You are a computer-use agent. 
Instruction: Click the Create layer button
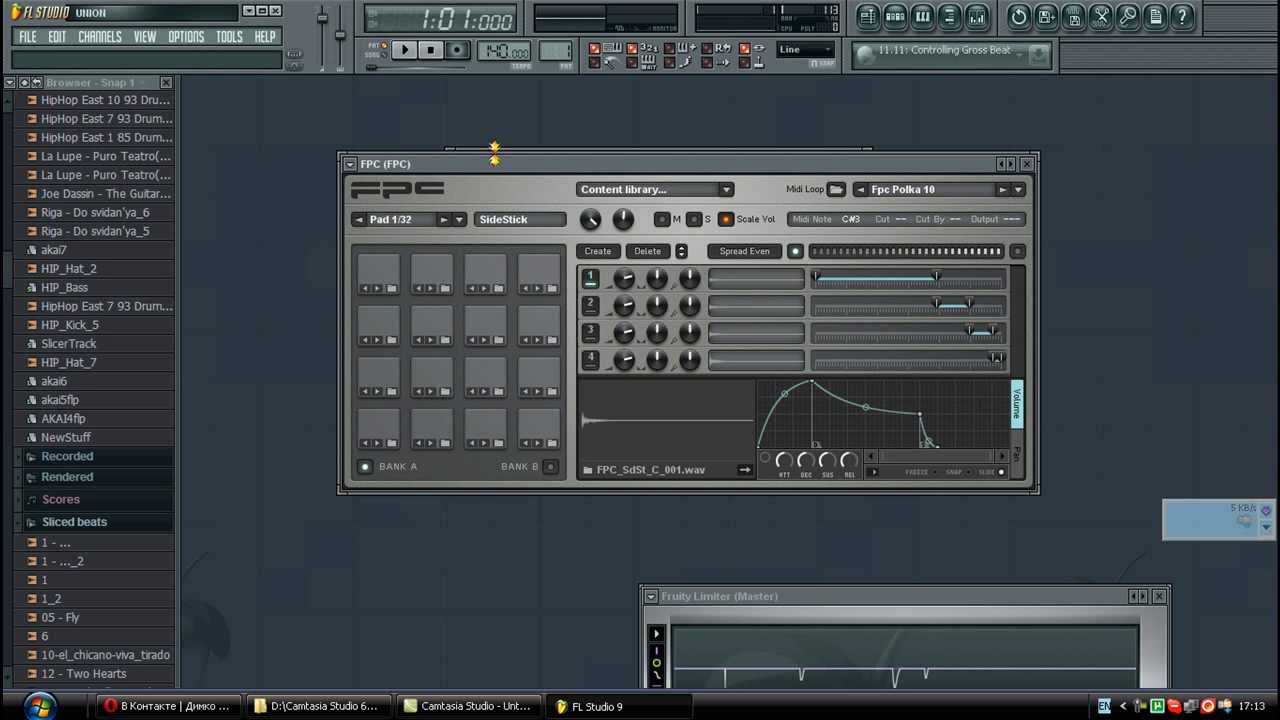pos(597,252)
